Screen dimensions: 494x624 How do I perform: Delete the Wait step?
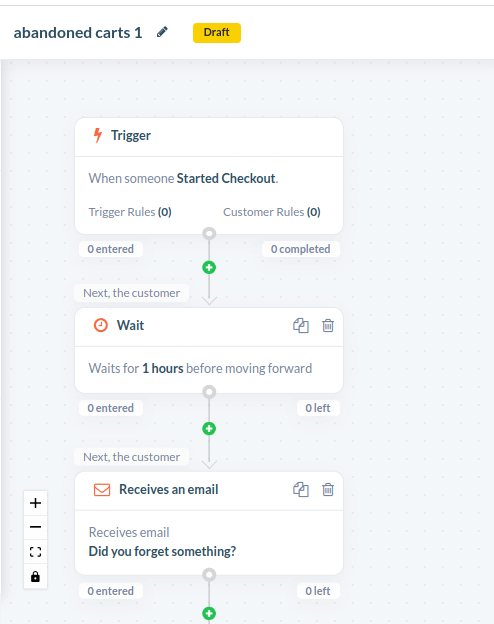click(328, 326)
